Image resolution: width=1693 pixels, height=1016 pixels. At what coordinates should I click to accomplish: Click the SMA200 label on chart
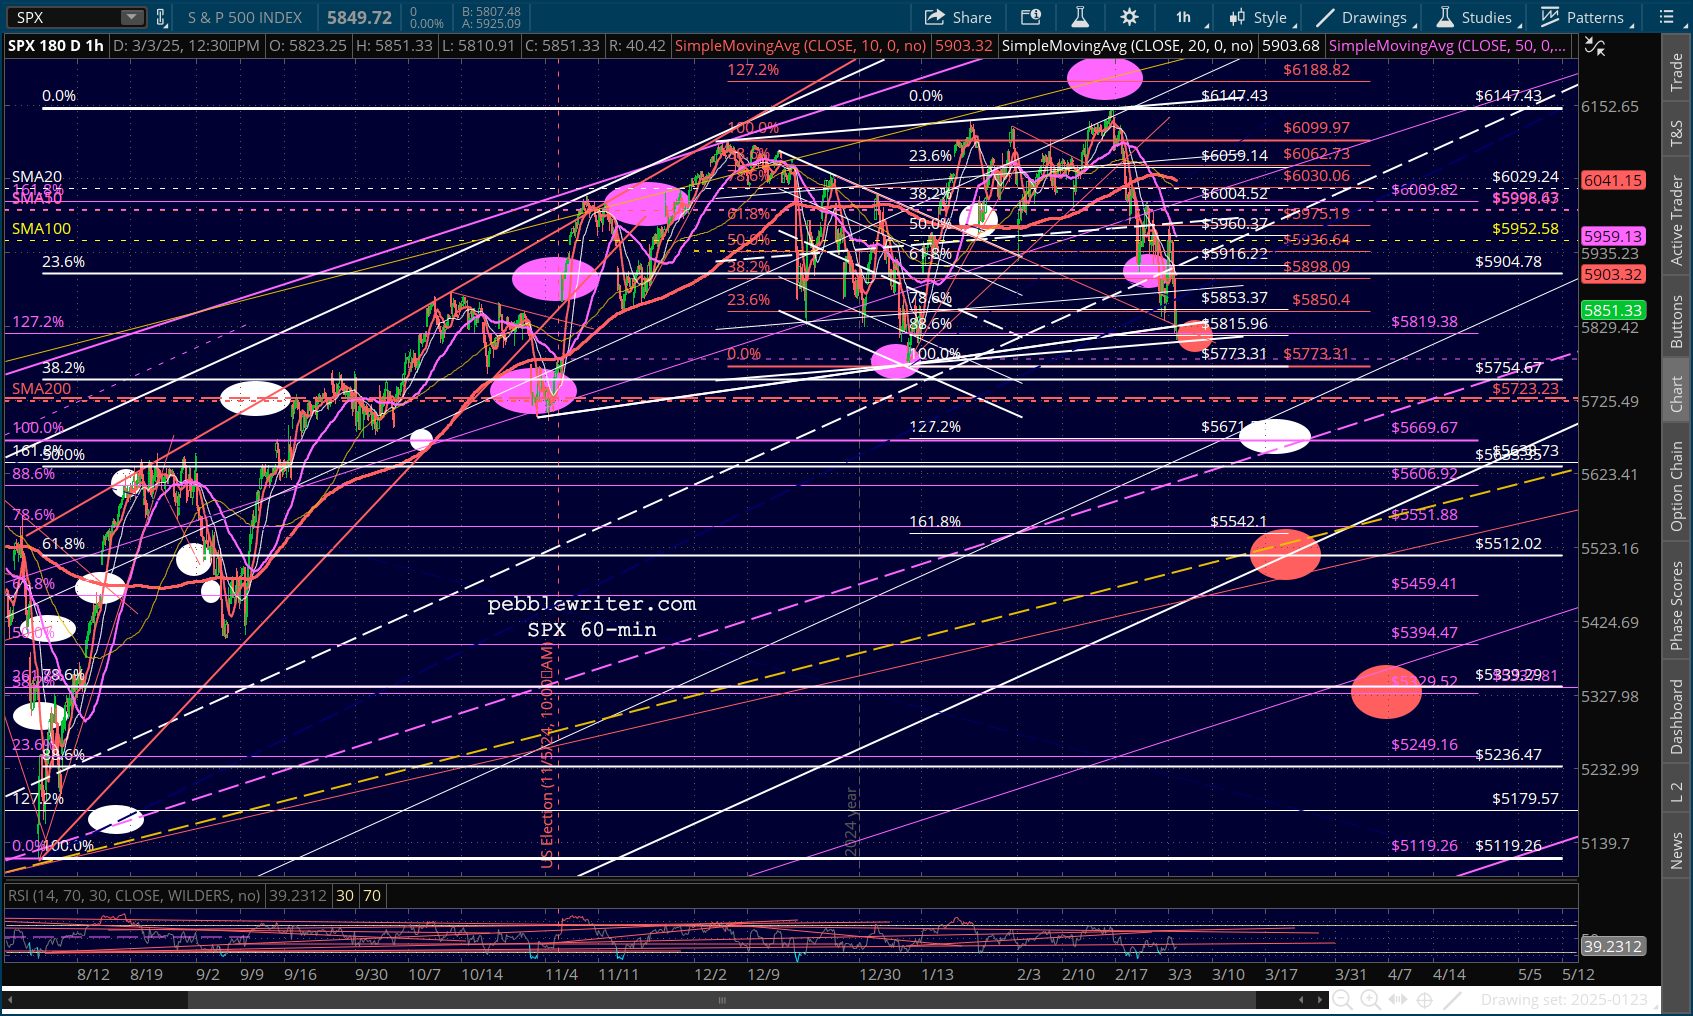pos(41,389)
